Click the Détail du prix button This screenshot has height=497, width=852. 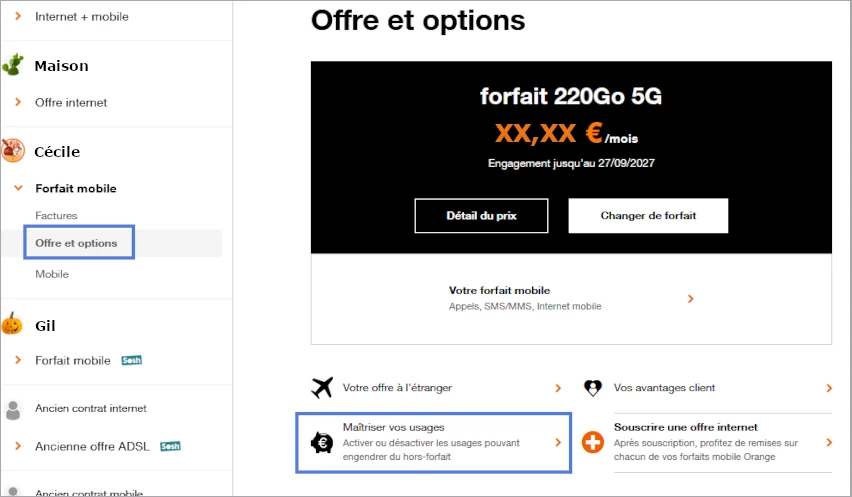tap(481, 215)
